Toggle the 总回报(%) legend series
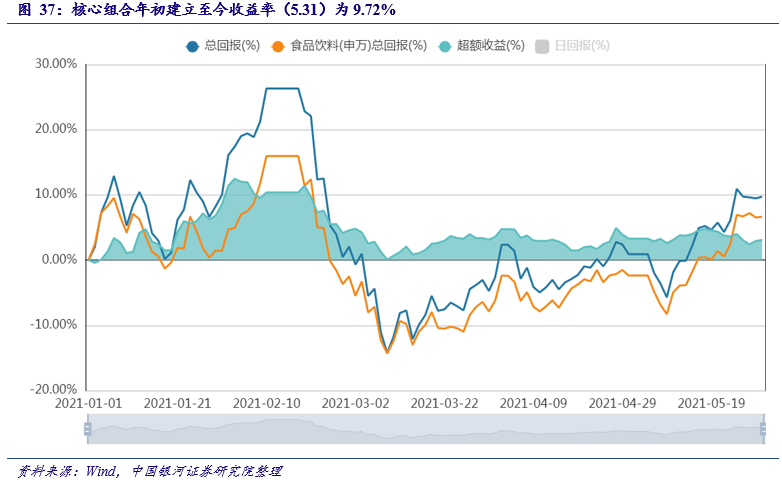The height and width of the screenshot is (484, 782). (223, 46)
